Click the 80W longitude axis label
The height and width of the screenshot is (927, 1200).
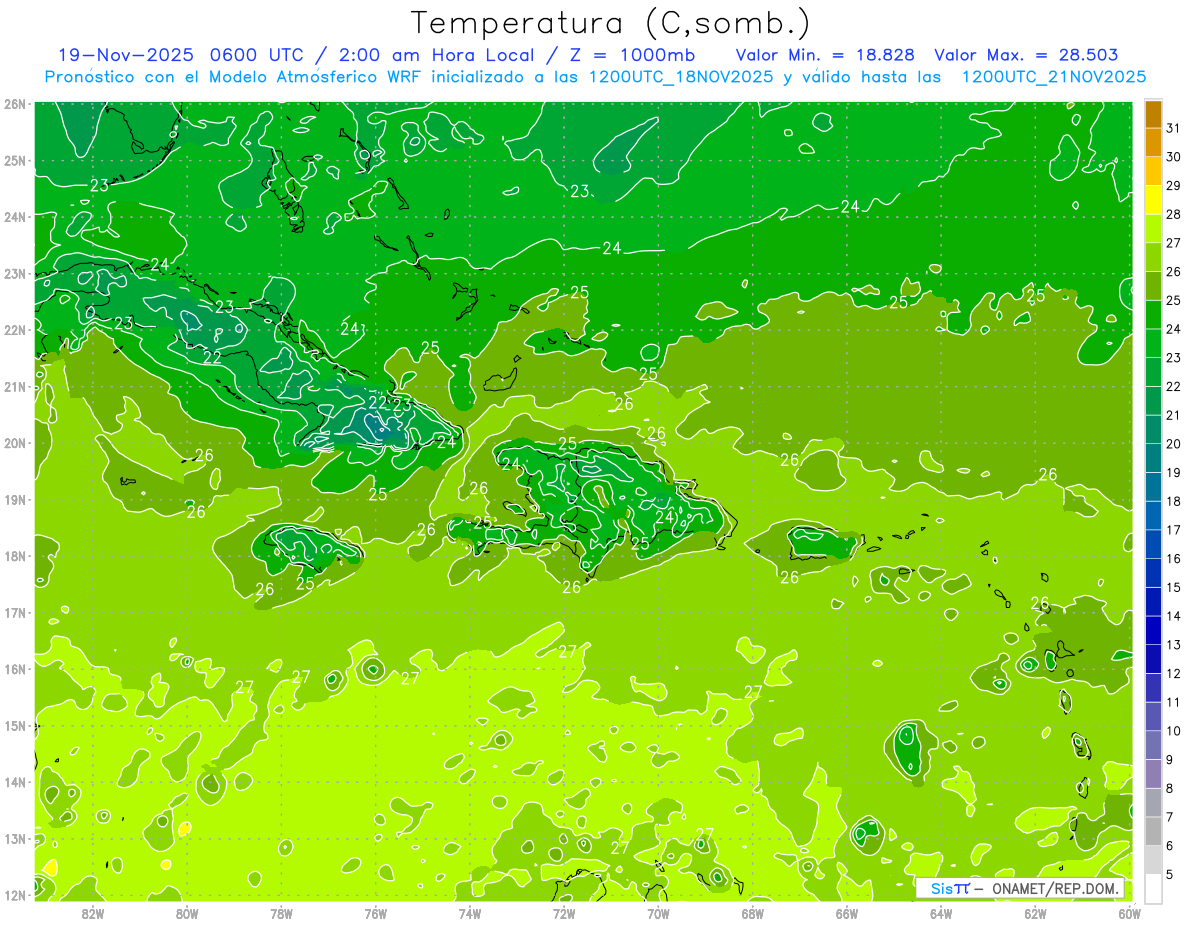[187, 913]
